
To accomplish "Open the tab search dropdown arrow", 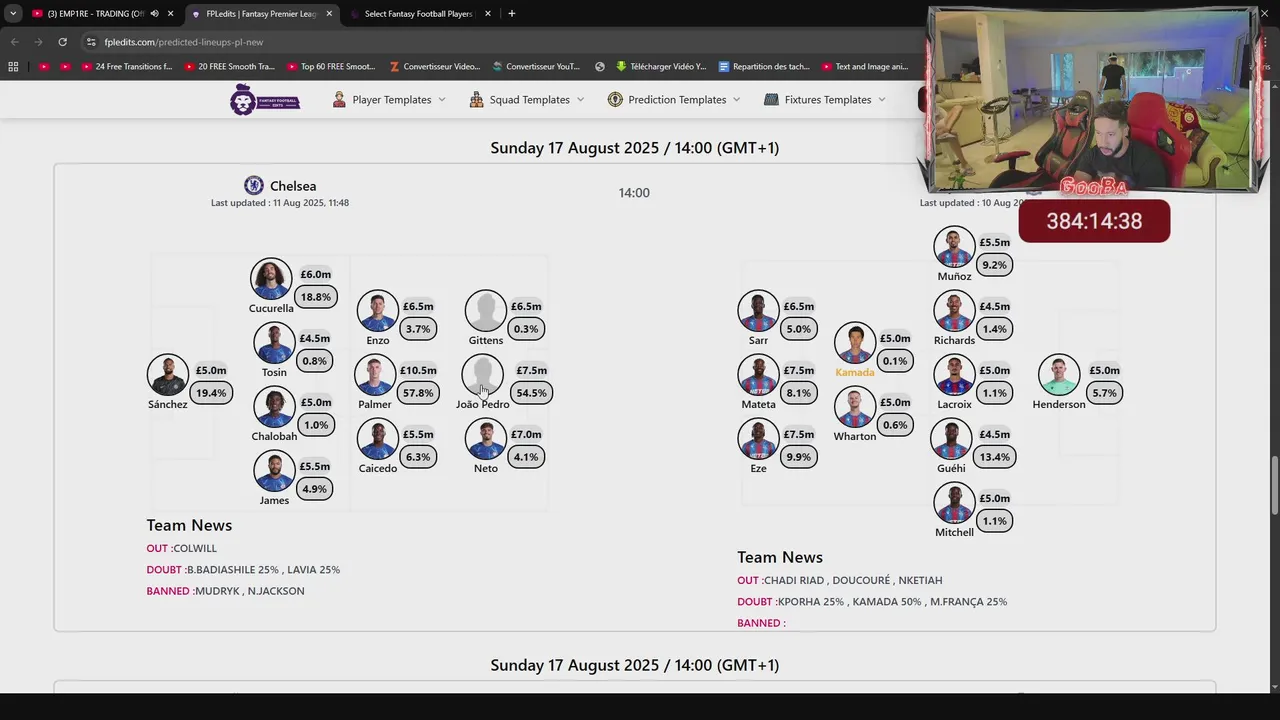I will [13, 14].
